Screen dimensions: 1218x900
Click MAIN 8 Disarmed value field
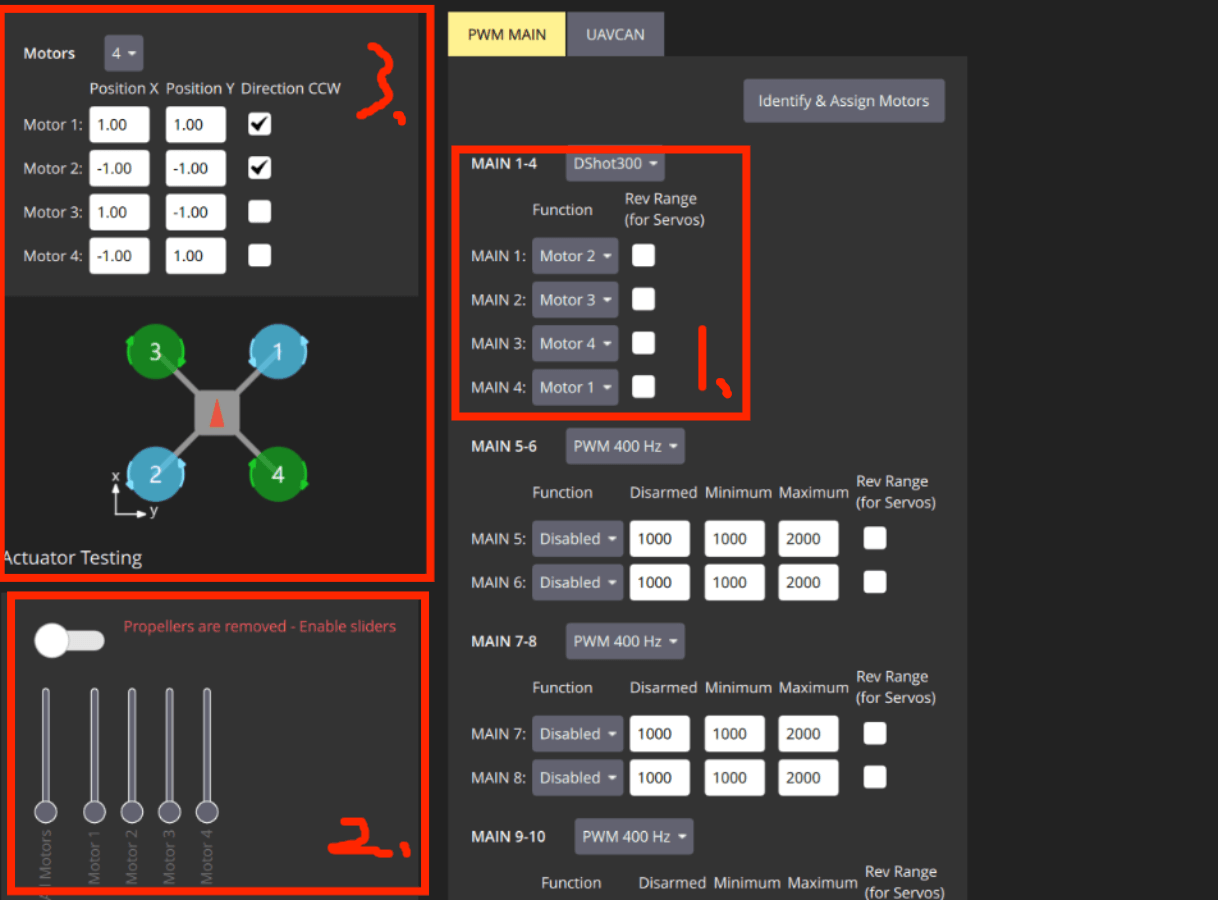coord(659,777)
